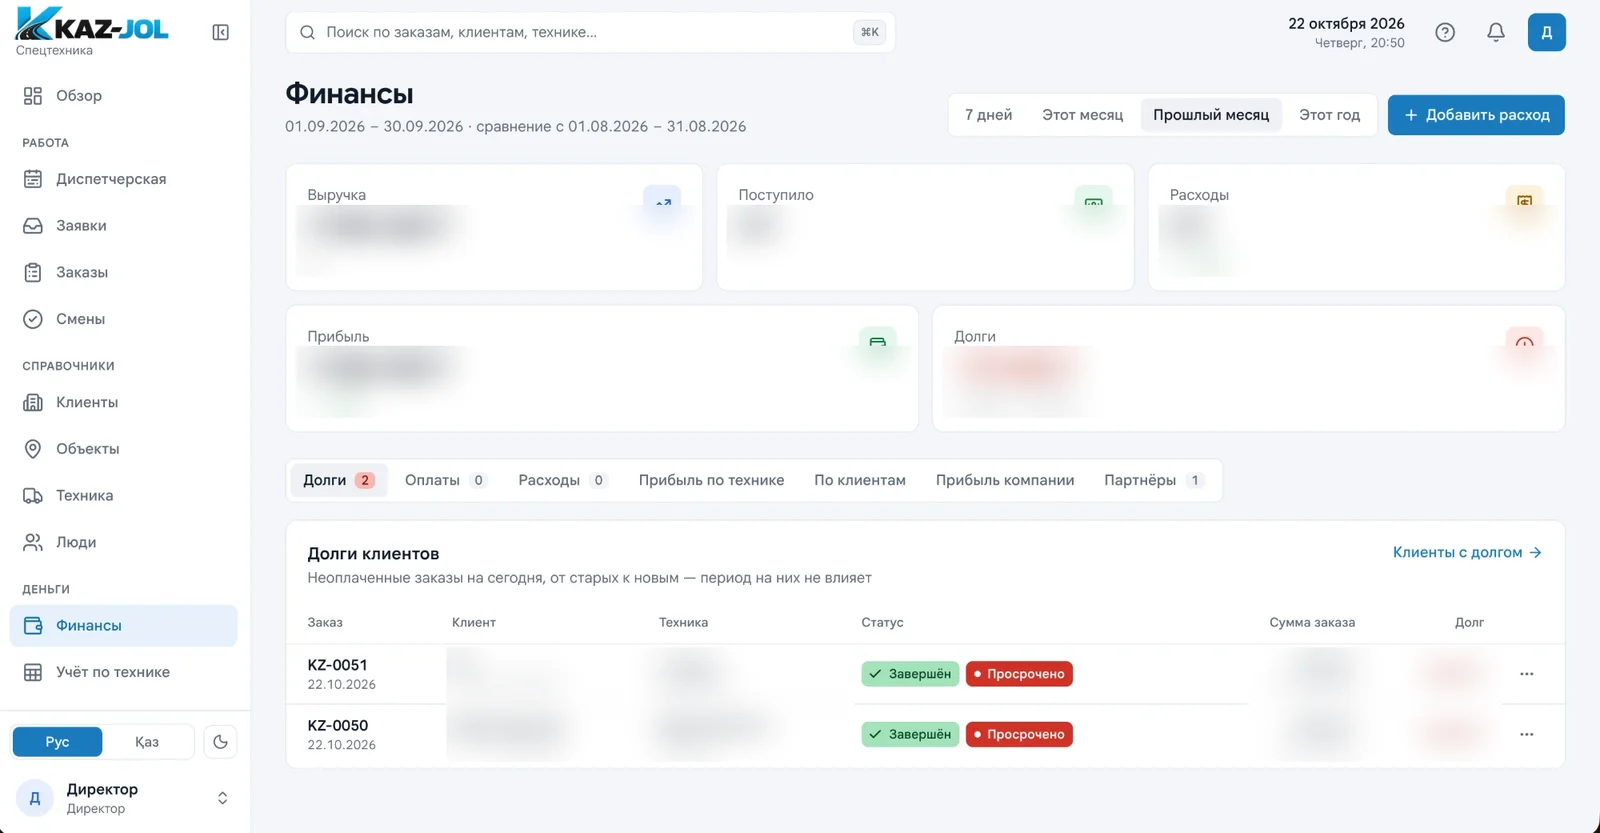The height and width of the screenshot is (833, 1600).
Task: Click order number KZ-0051
Action: click(337, 665)
